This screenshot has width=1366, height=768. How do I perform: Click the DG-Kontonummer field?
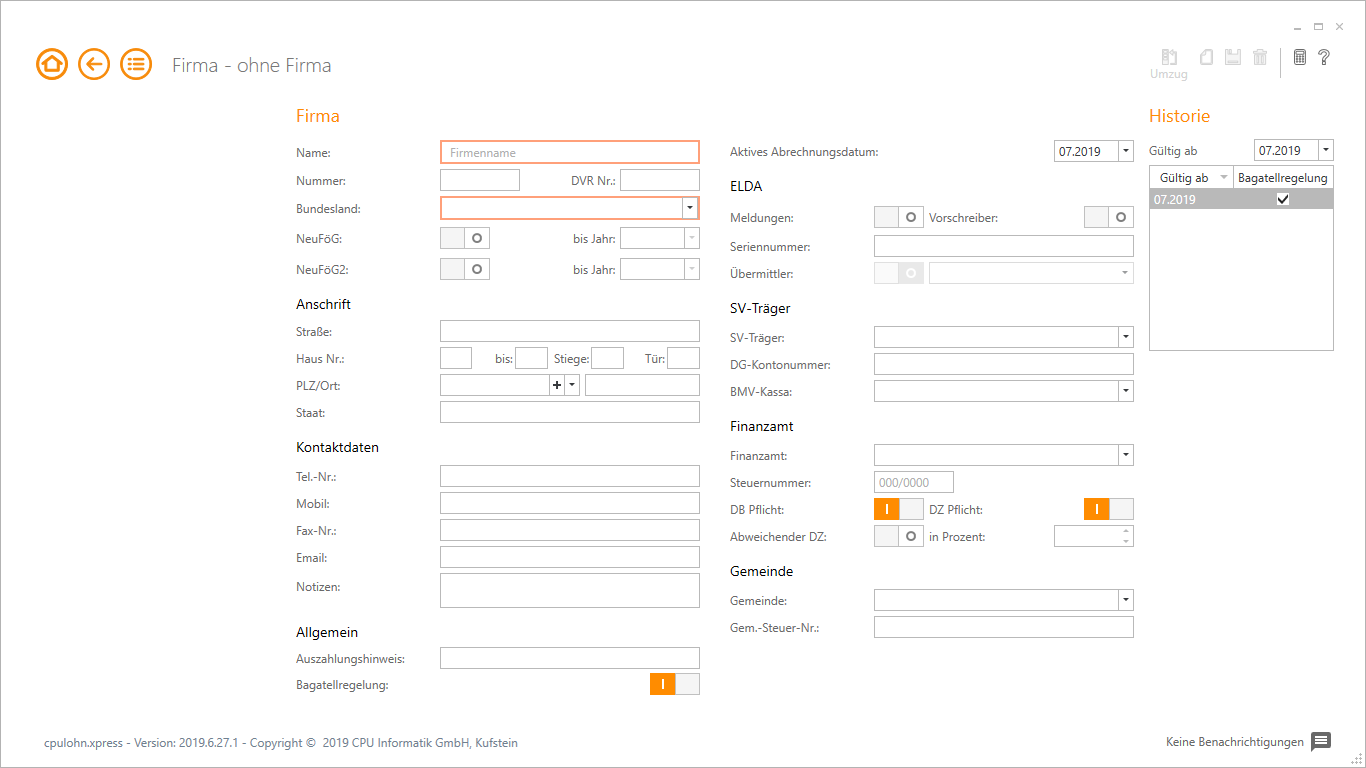point(1004,364)
